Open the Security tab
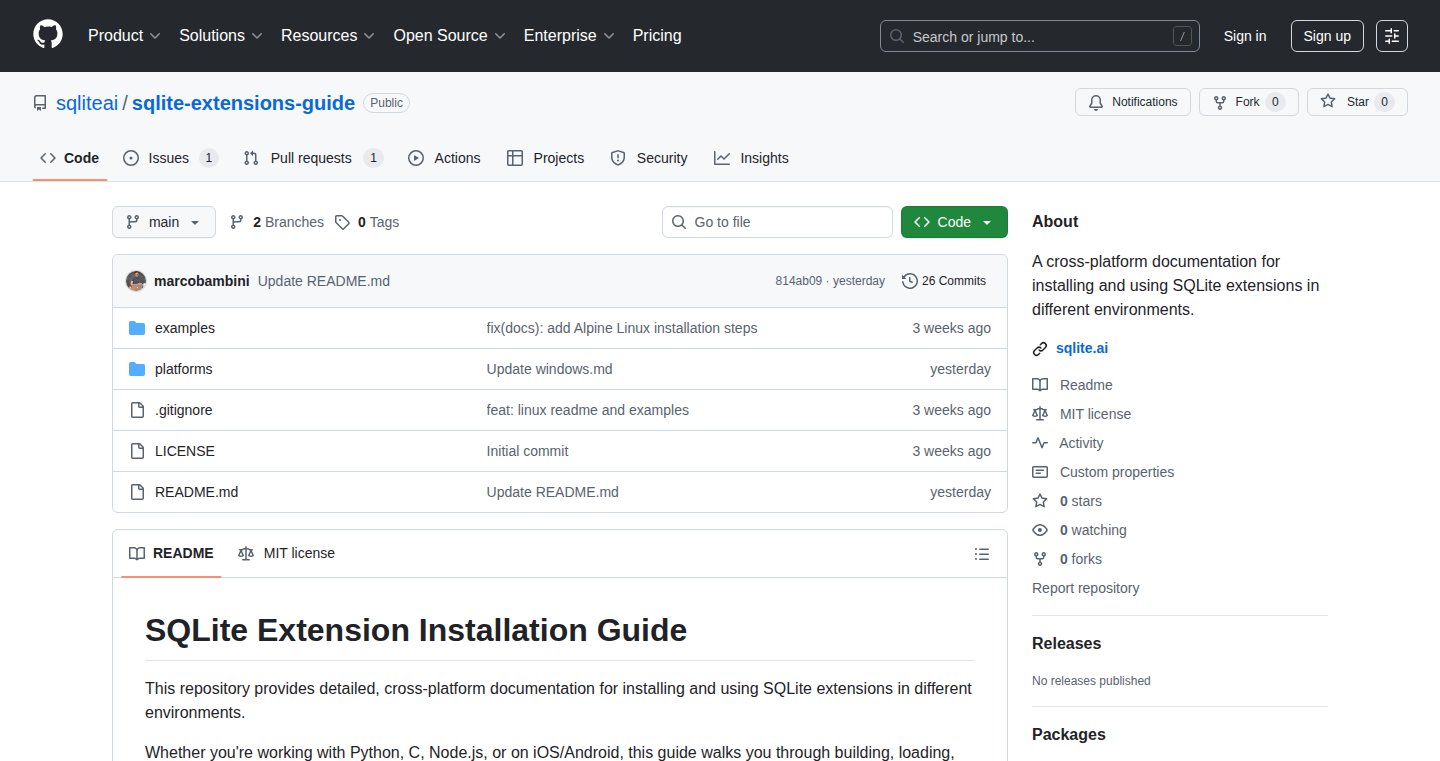1440x761 pixels. [648, 158]
